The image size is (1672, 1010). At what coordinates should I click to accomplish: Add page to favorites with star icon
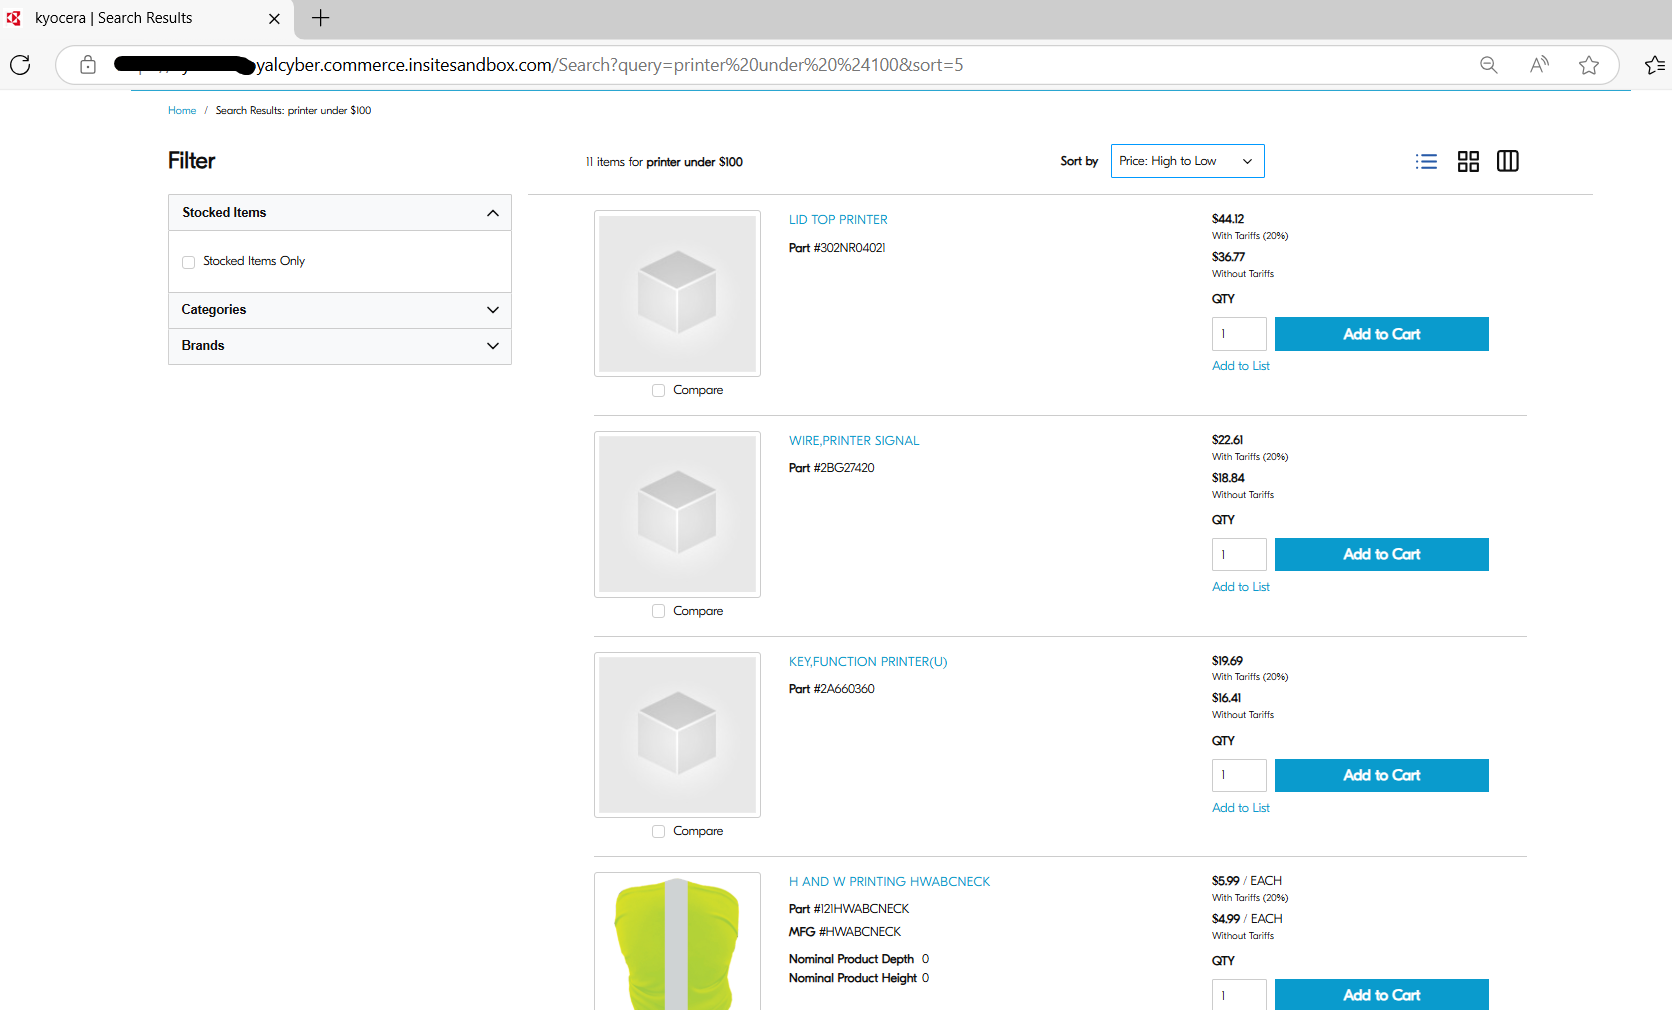point(1588,65)
